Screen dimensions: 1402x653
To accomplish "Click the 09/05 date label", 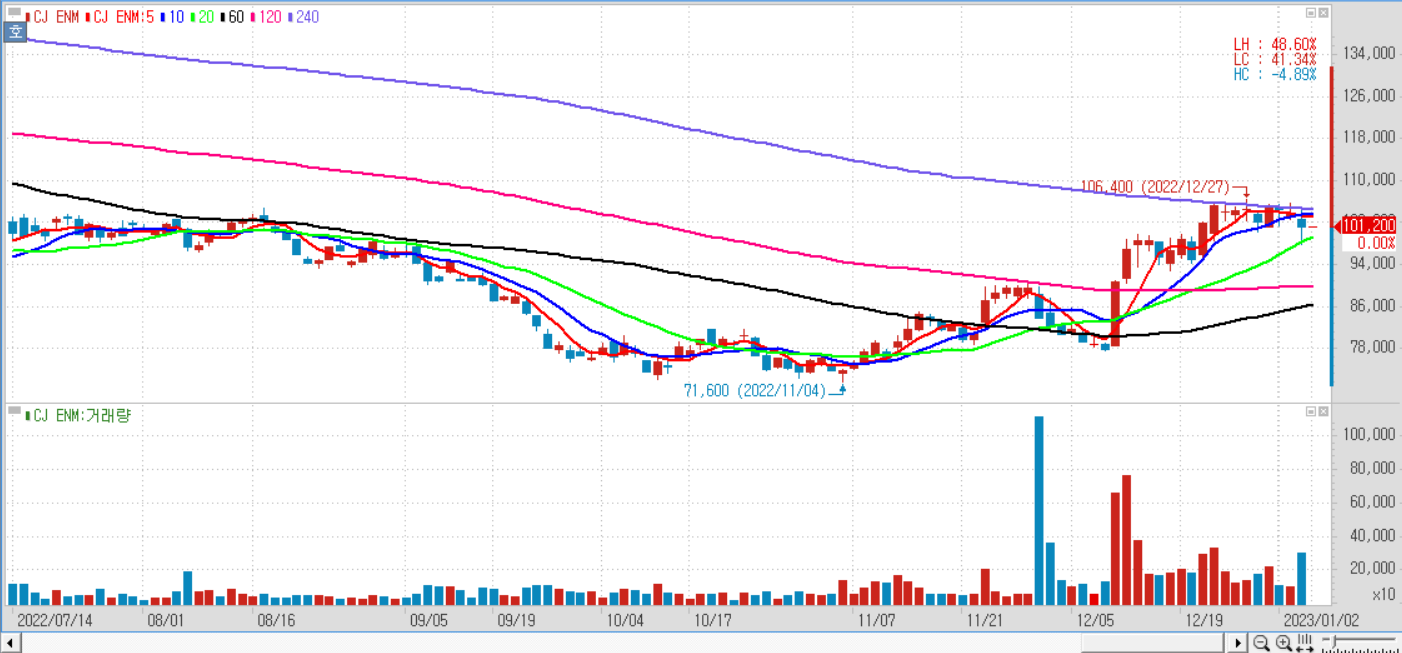I will (x=429, y=620).
